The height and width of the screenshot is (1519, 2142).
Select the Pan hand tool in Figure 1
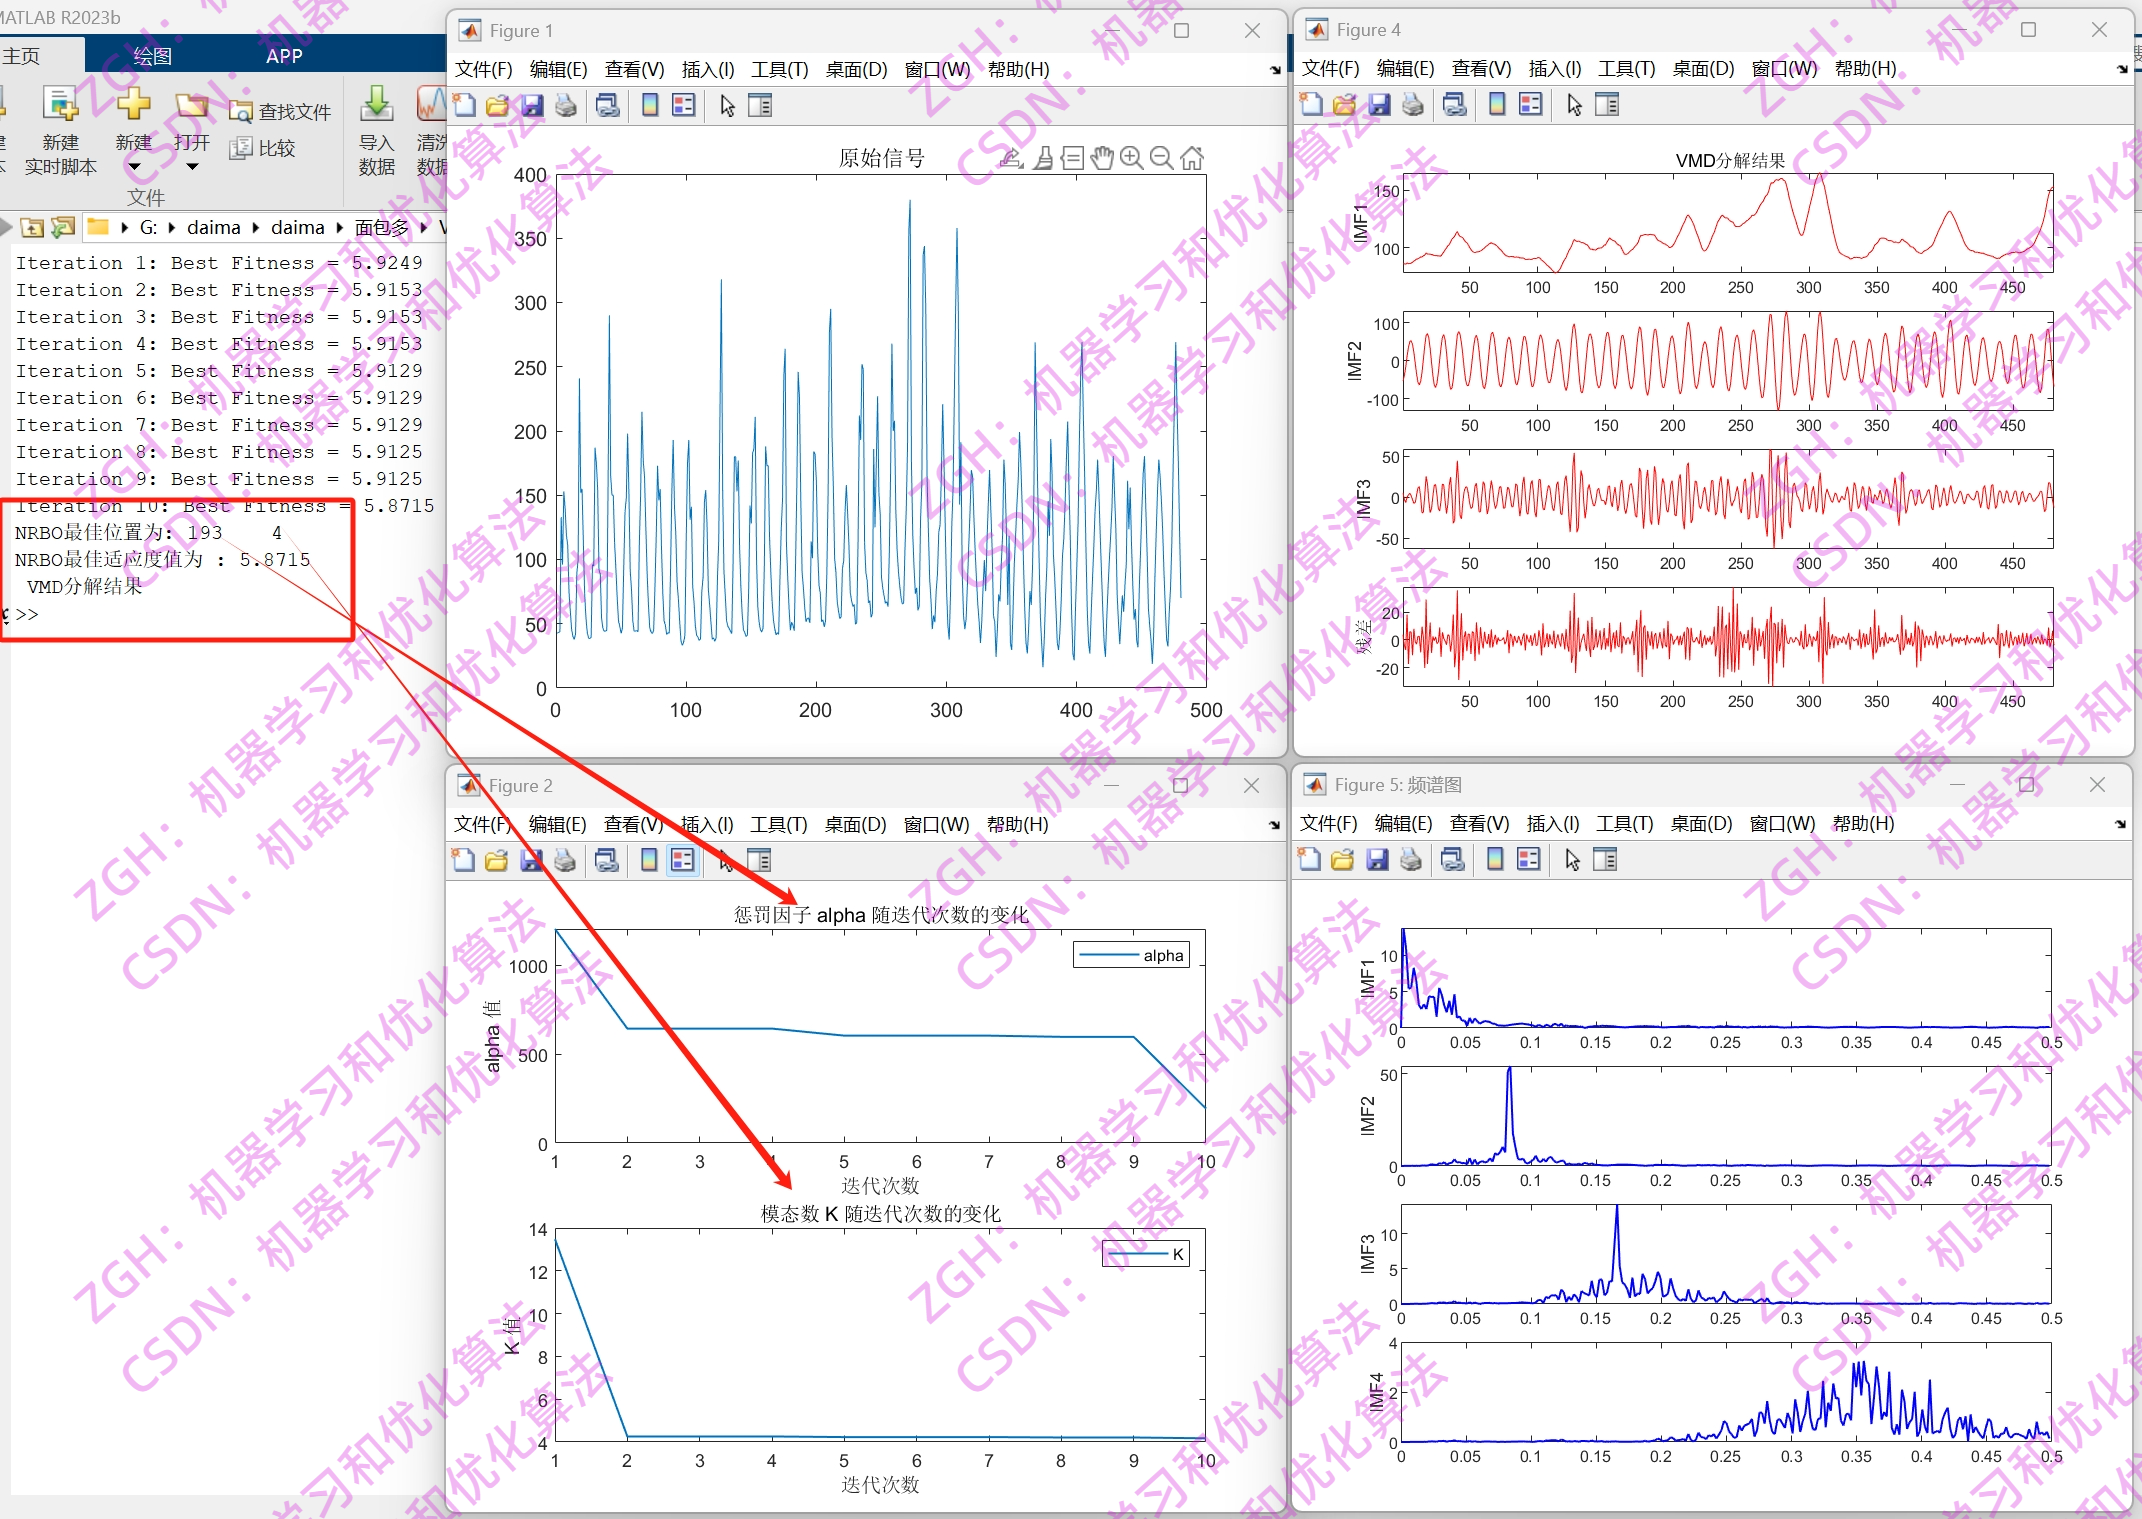pyautogui.click(x=1101, y=158)
